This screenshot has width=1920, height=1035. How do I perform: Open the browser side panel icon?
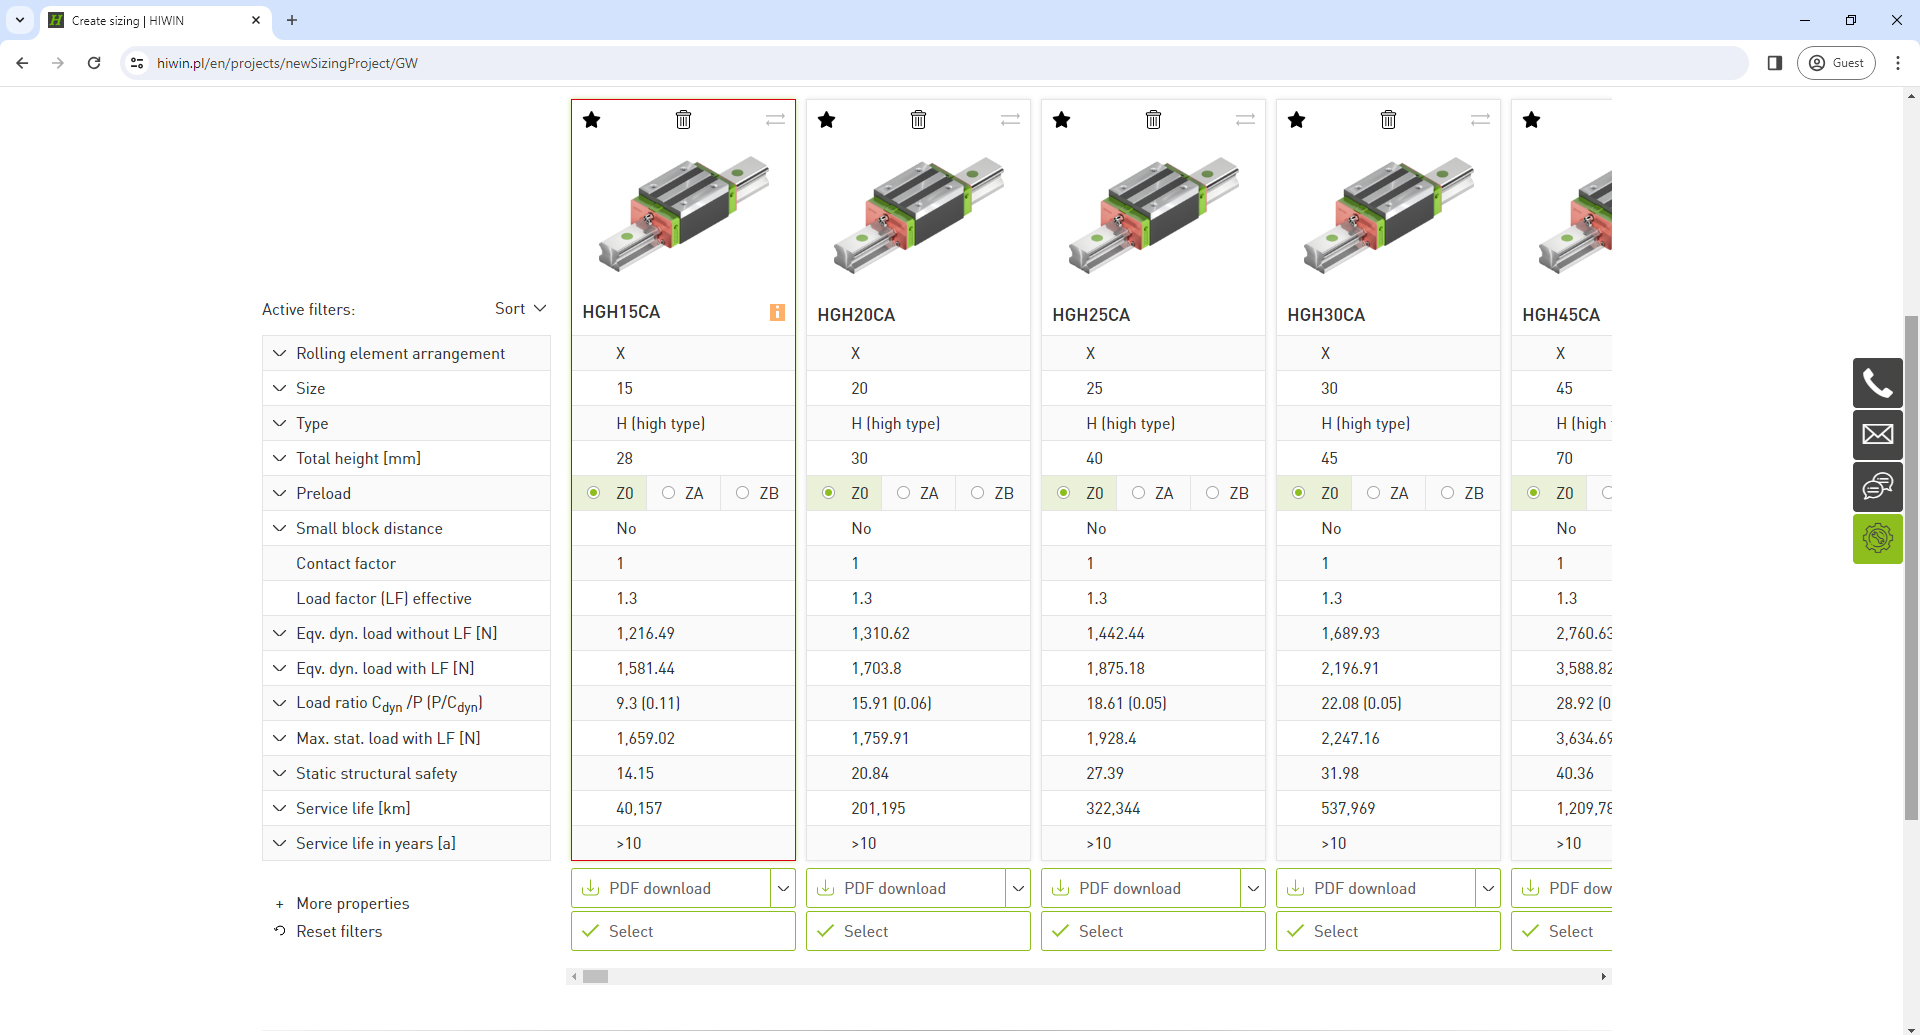point(1775,63)
